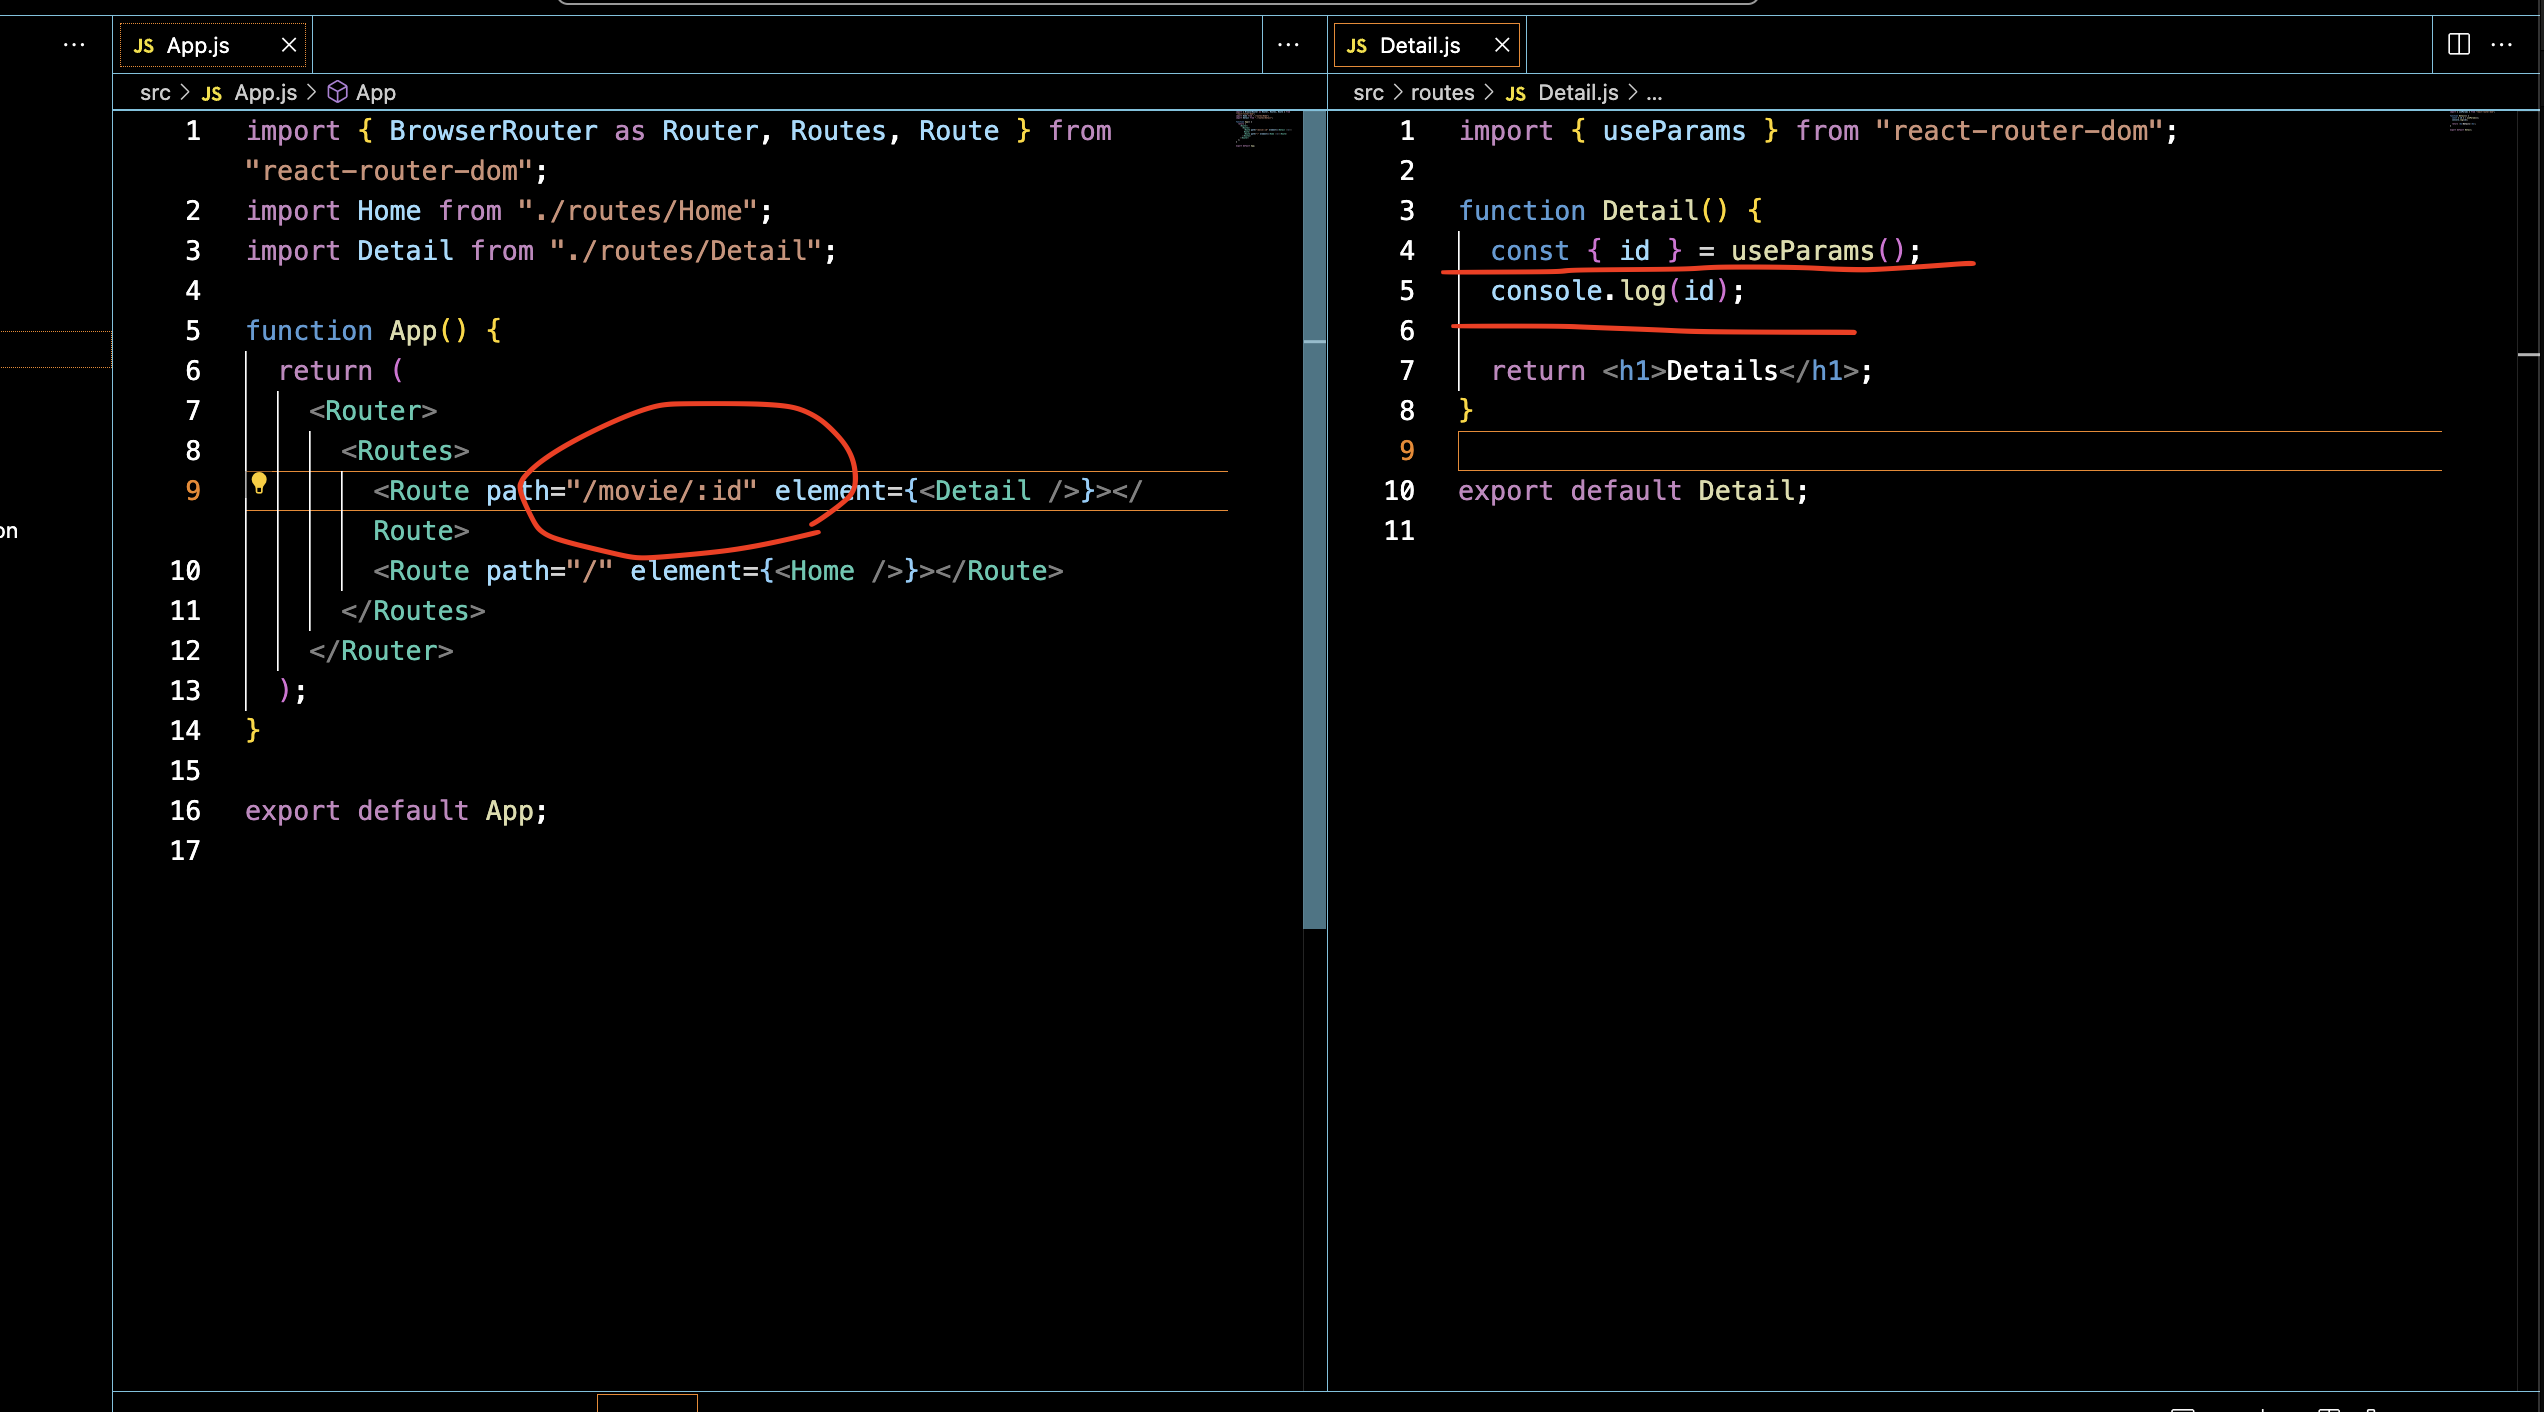
Task: Expand the src breadcrumb in App.js editor
Action: [x=155, y=93]
